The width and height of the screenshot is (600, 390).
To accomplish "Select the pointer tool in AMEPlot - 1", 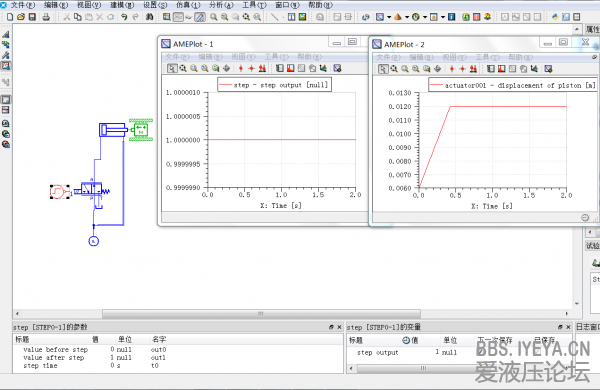I will (x=172, y=68).
